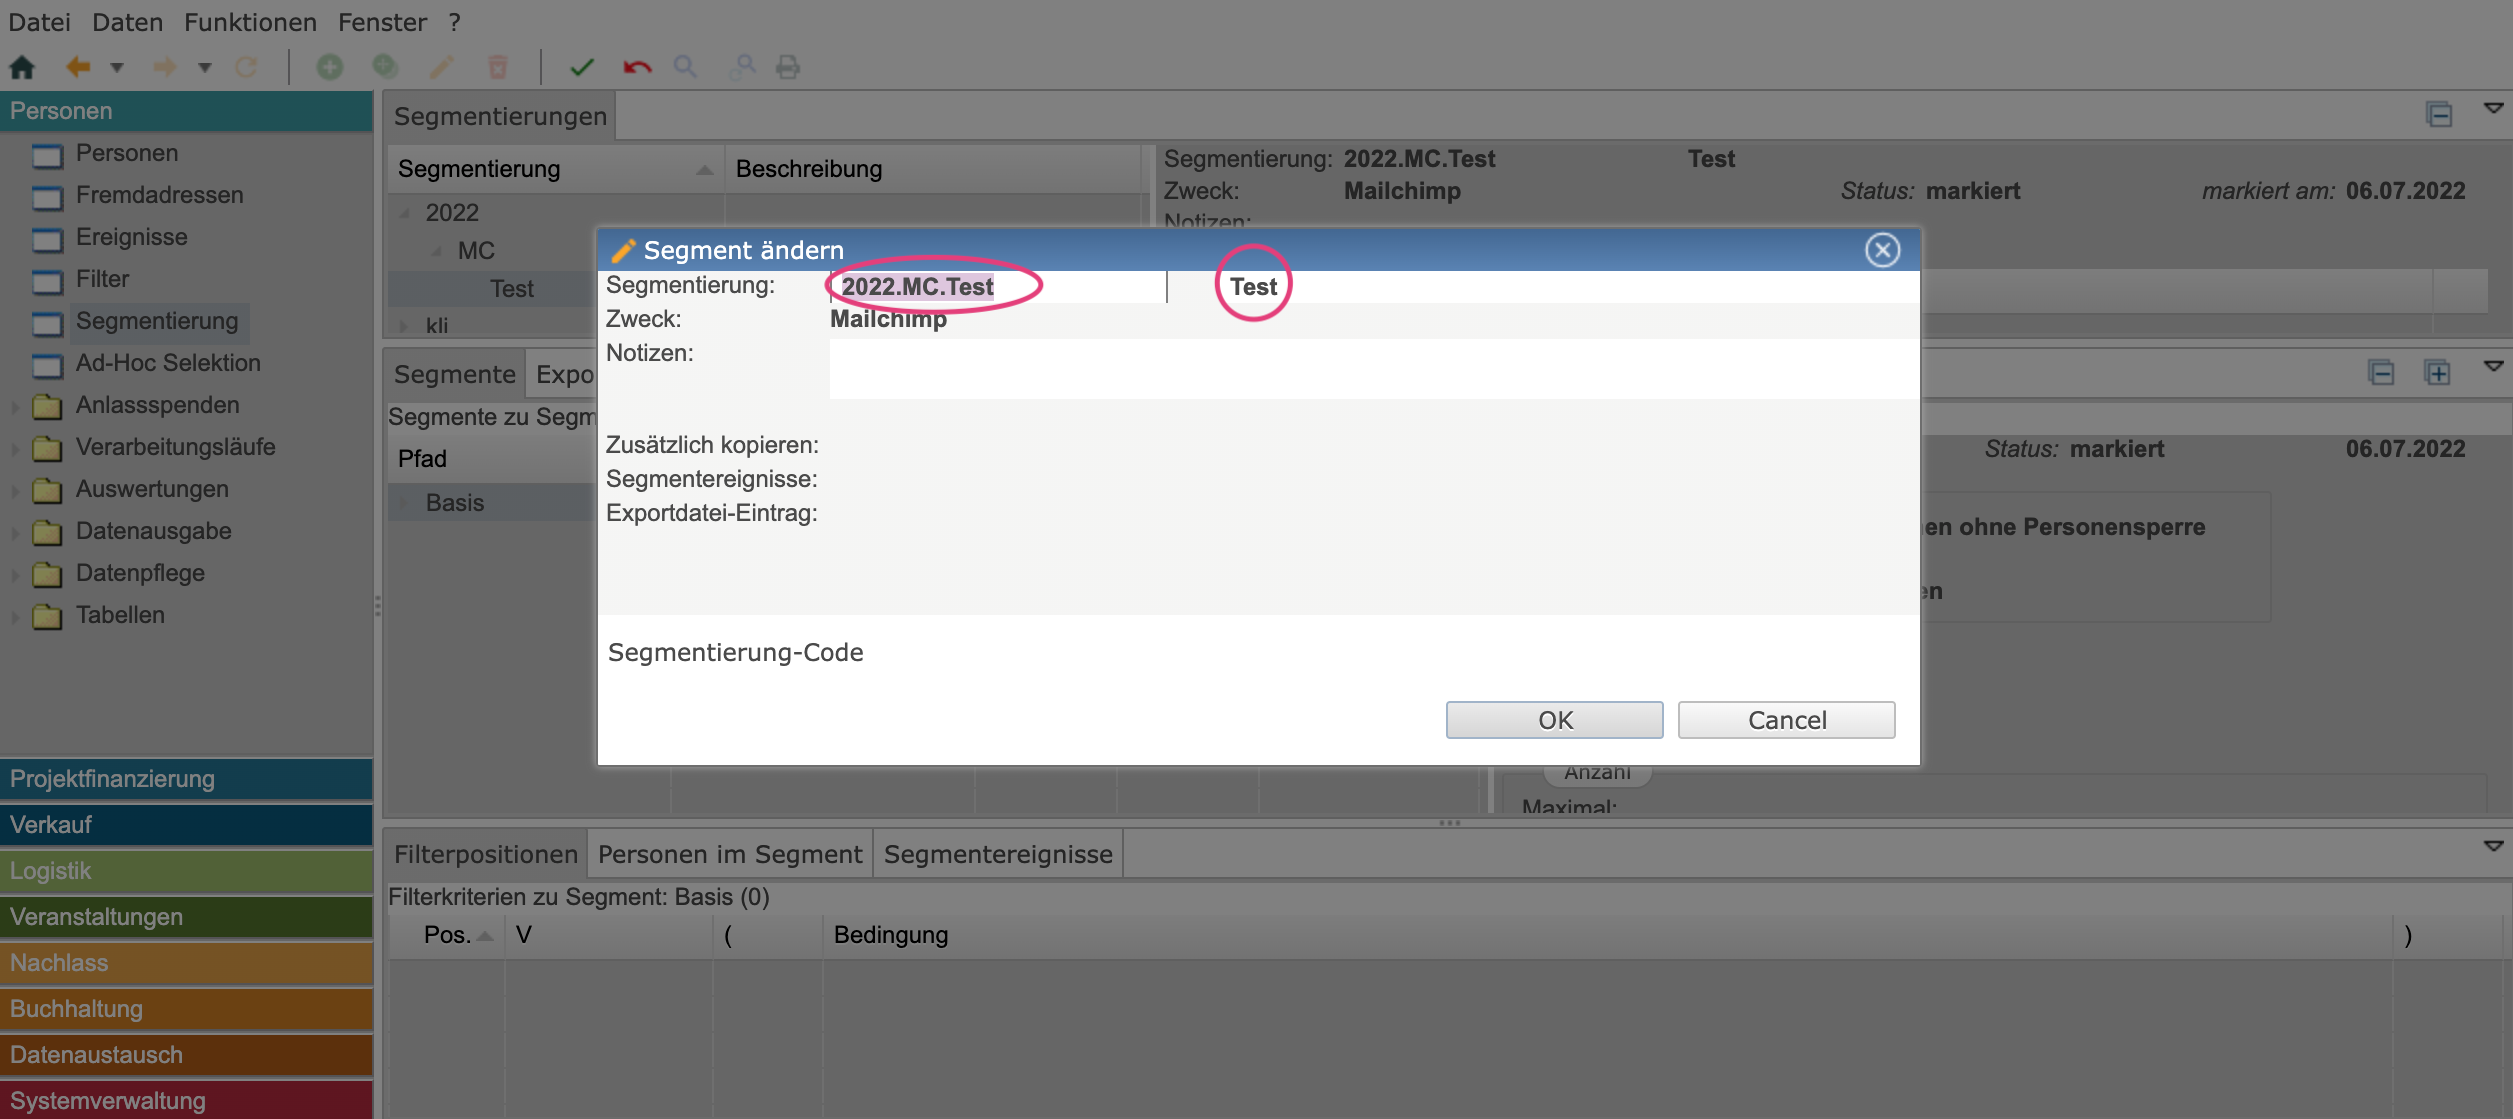The height and width of the screenshot is (1119, 2513).
Task: Click into the Notizen text field
Action: tap(1372, 368)
